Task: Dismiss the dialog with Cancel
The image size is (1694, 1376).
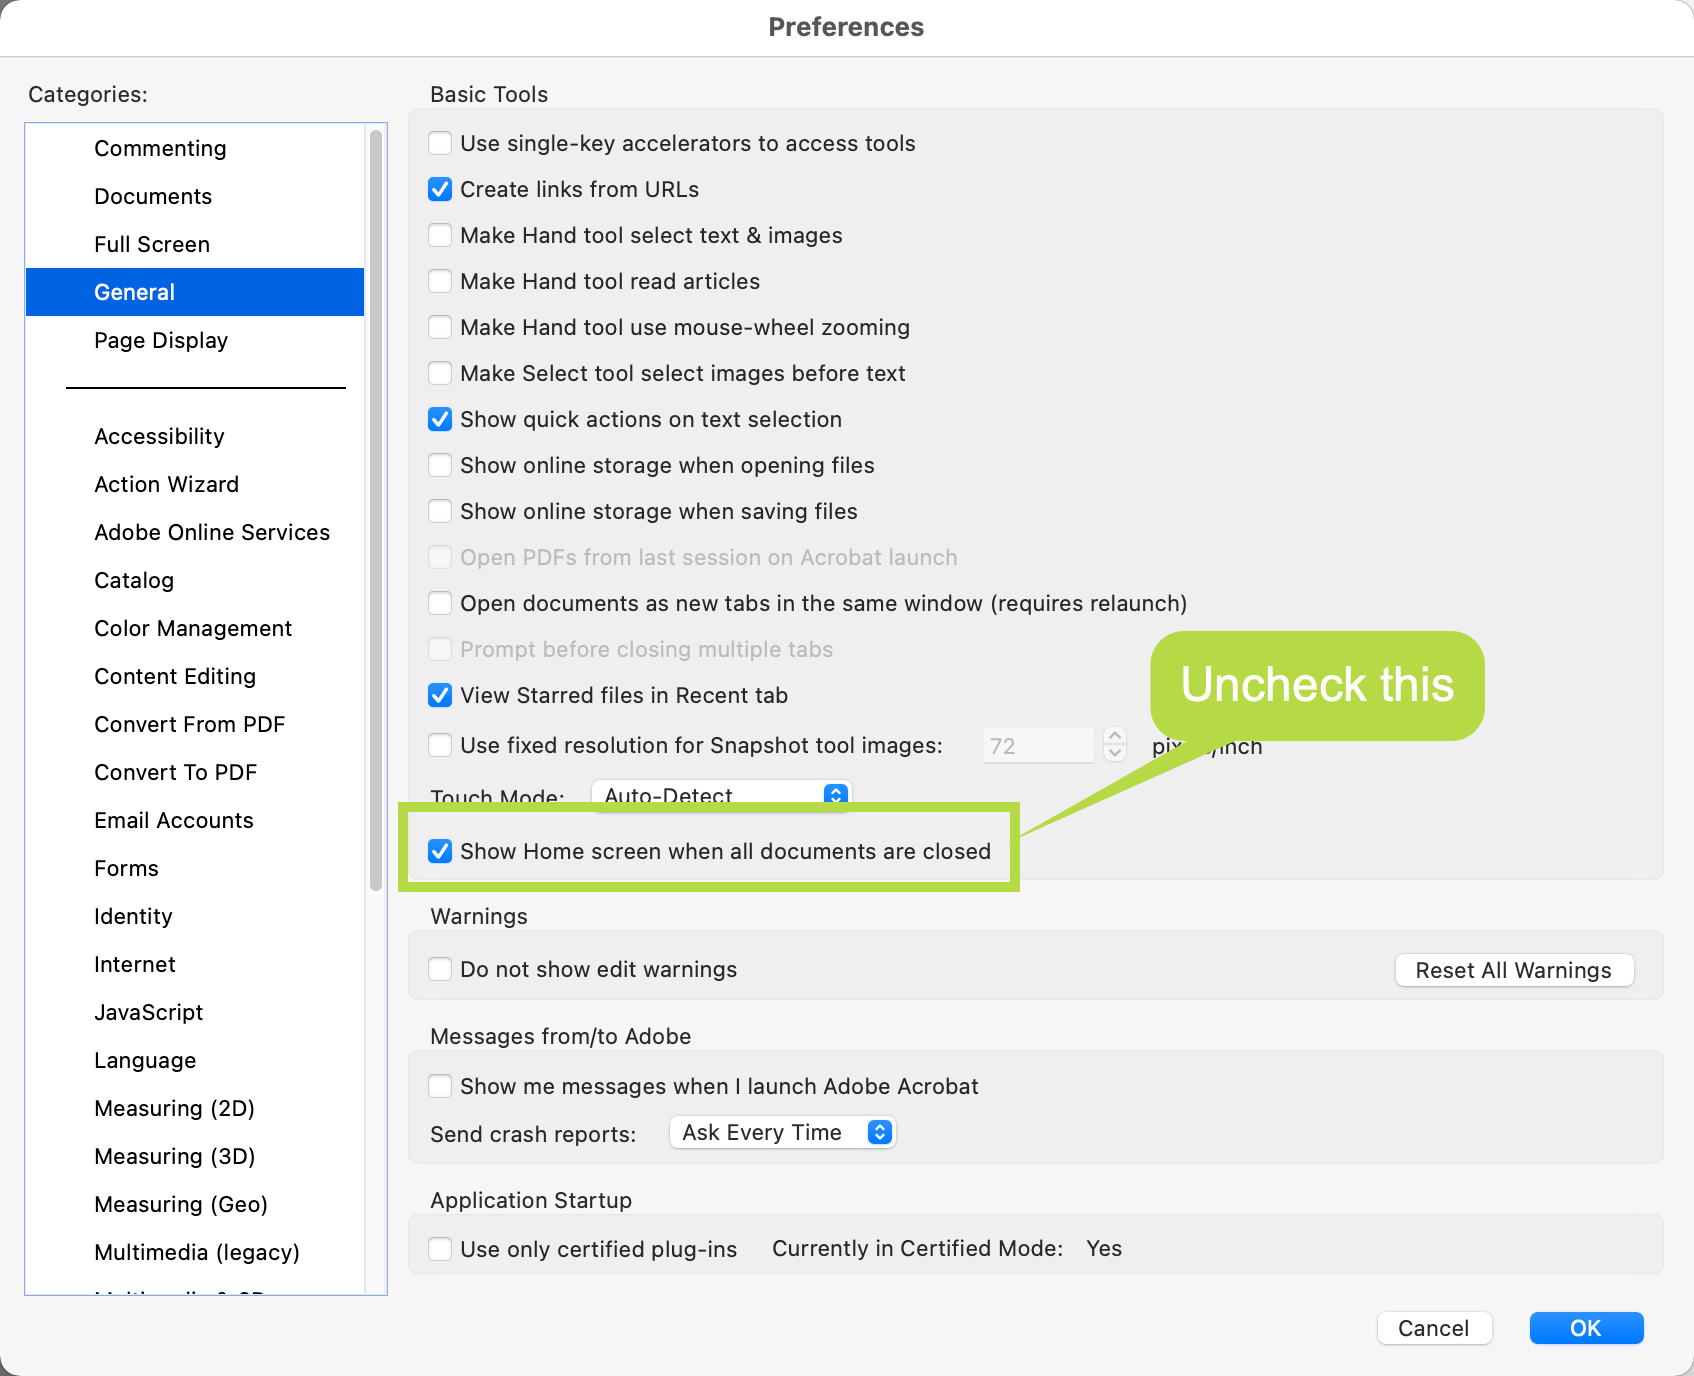Action: 1434,1328
